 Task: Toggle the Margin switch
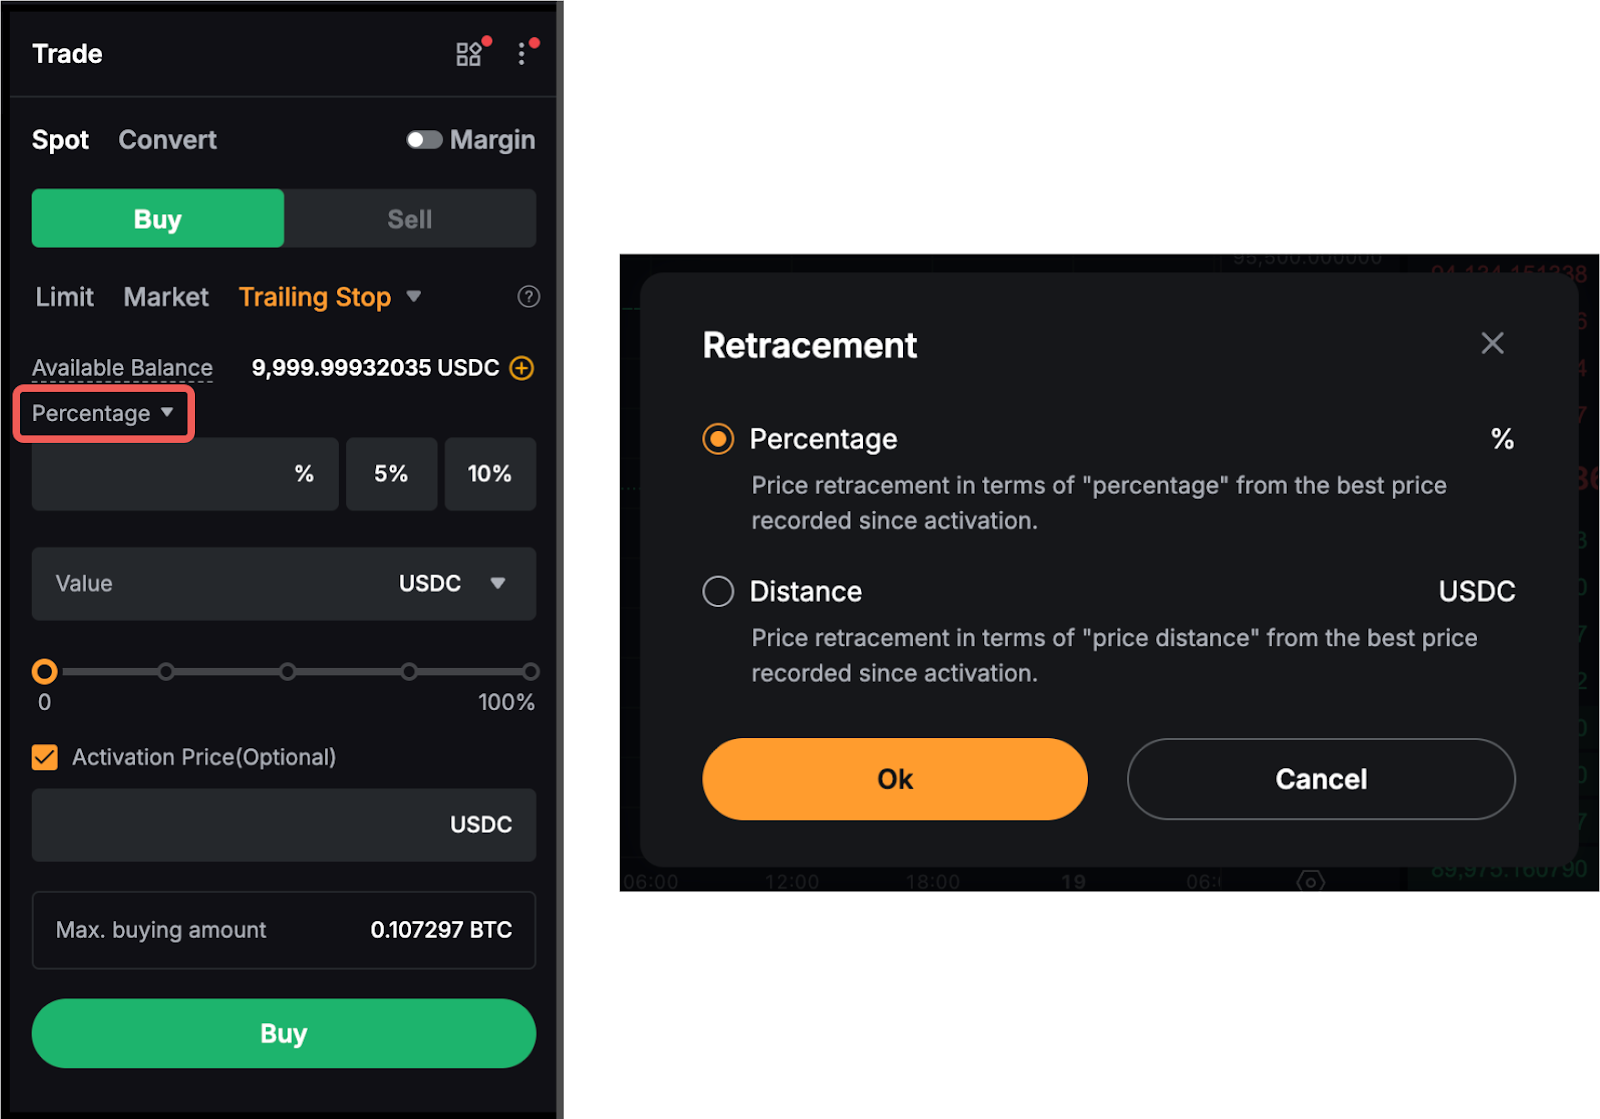tap(424, 140)
